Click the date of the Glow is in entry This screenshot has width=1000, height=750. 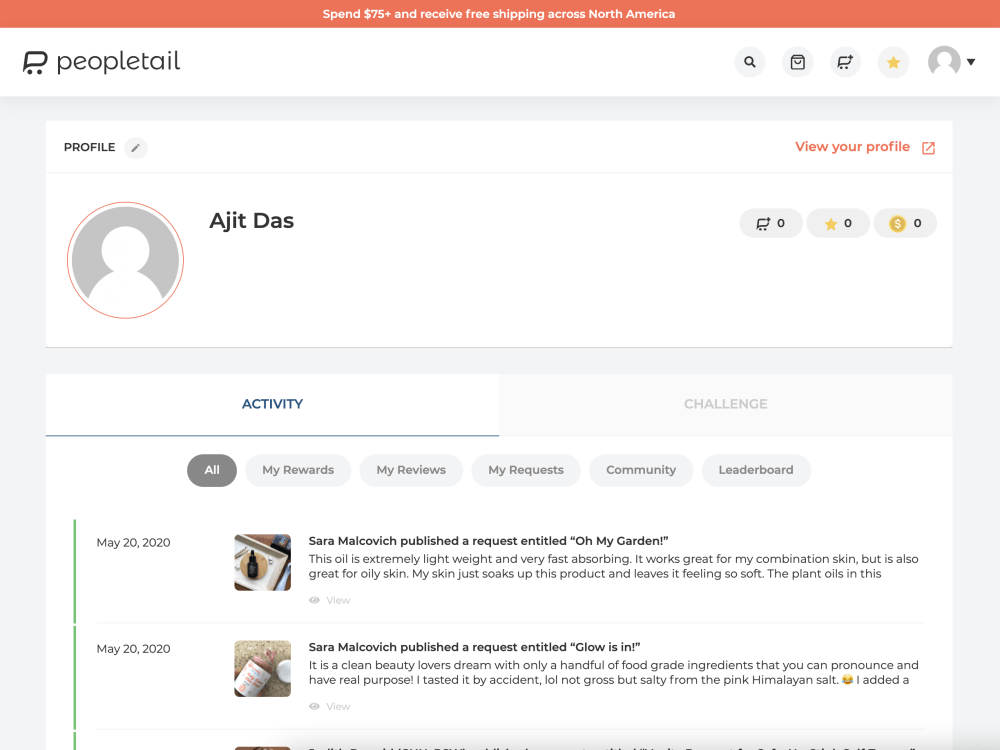[133, 649]
